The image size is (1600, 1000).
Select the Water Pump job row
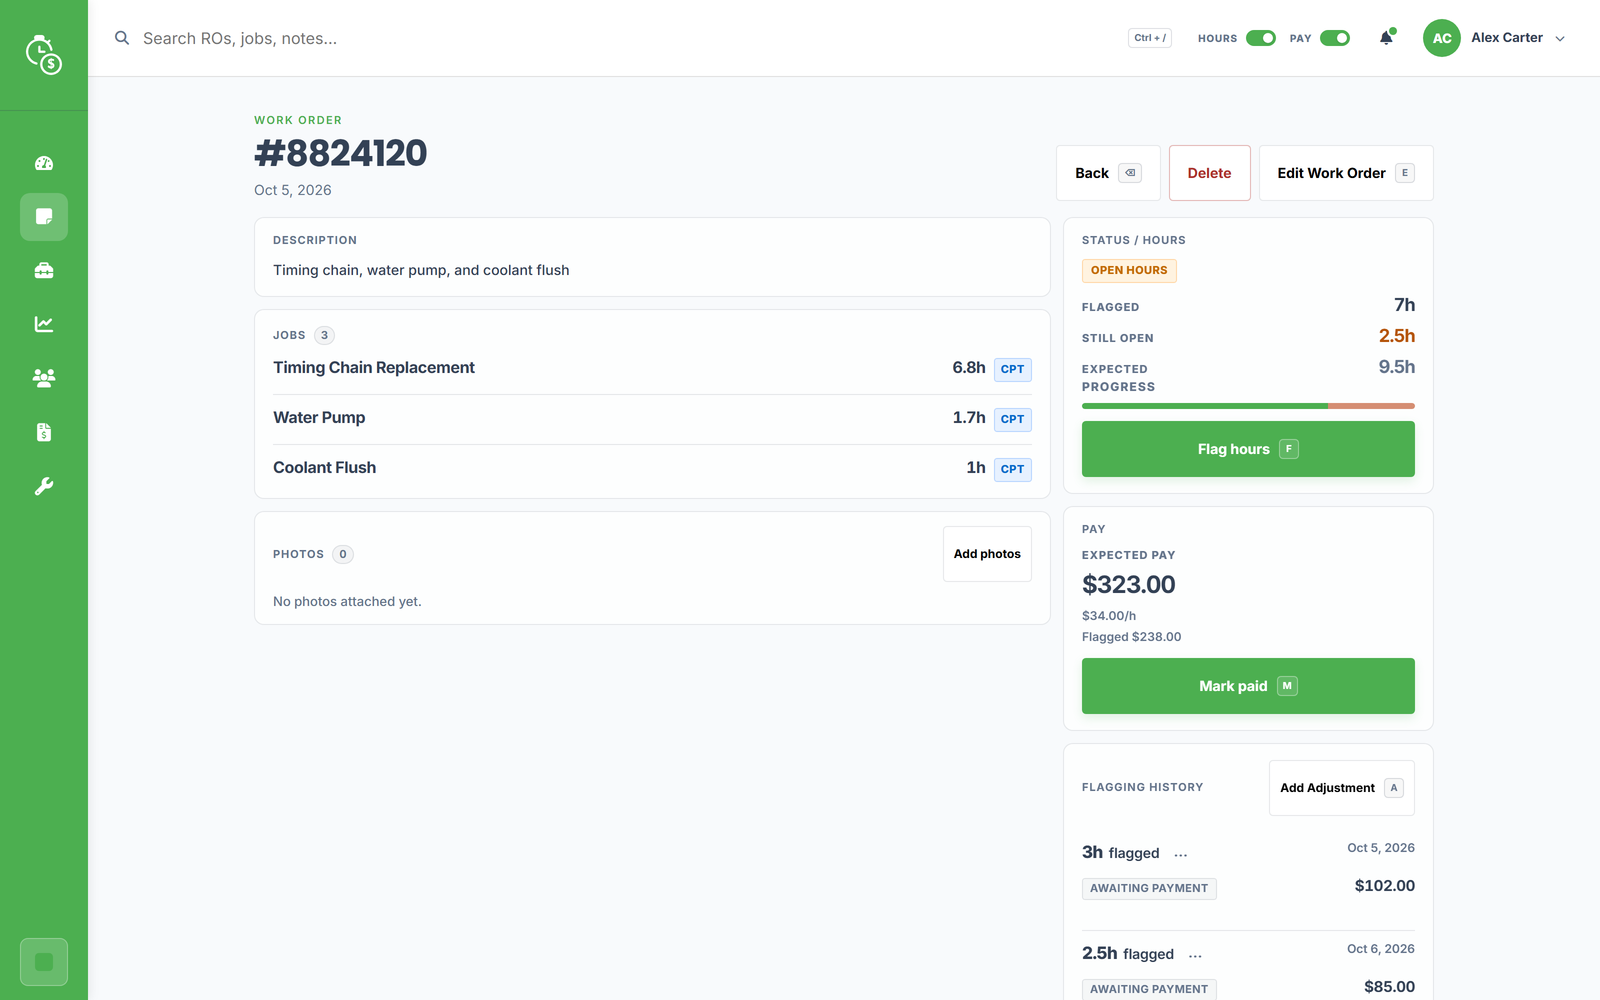(x=652, y=418)
